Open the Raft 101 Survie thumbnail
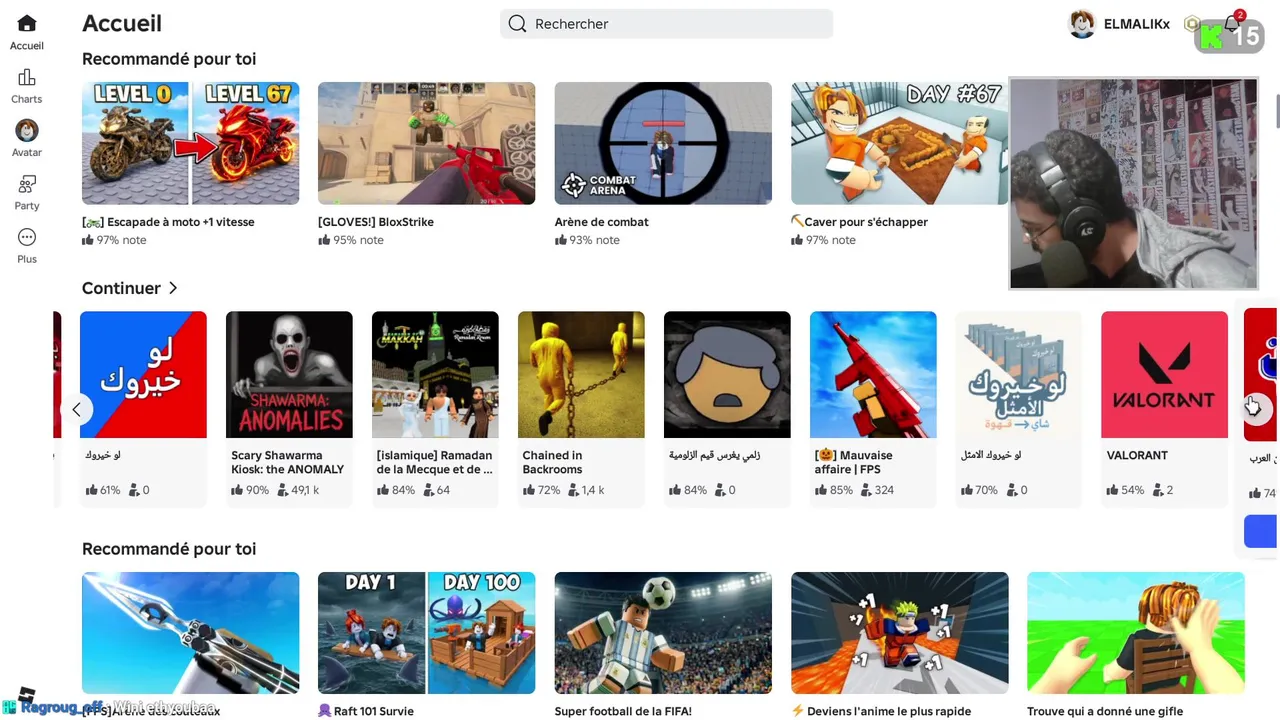This screenshot has height=720, width=1280. (x=426, y=633)
